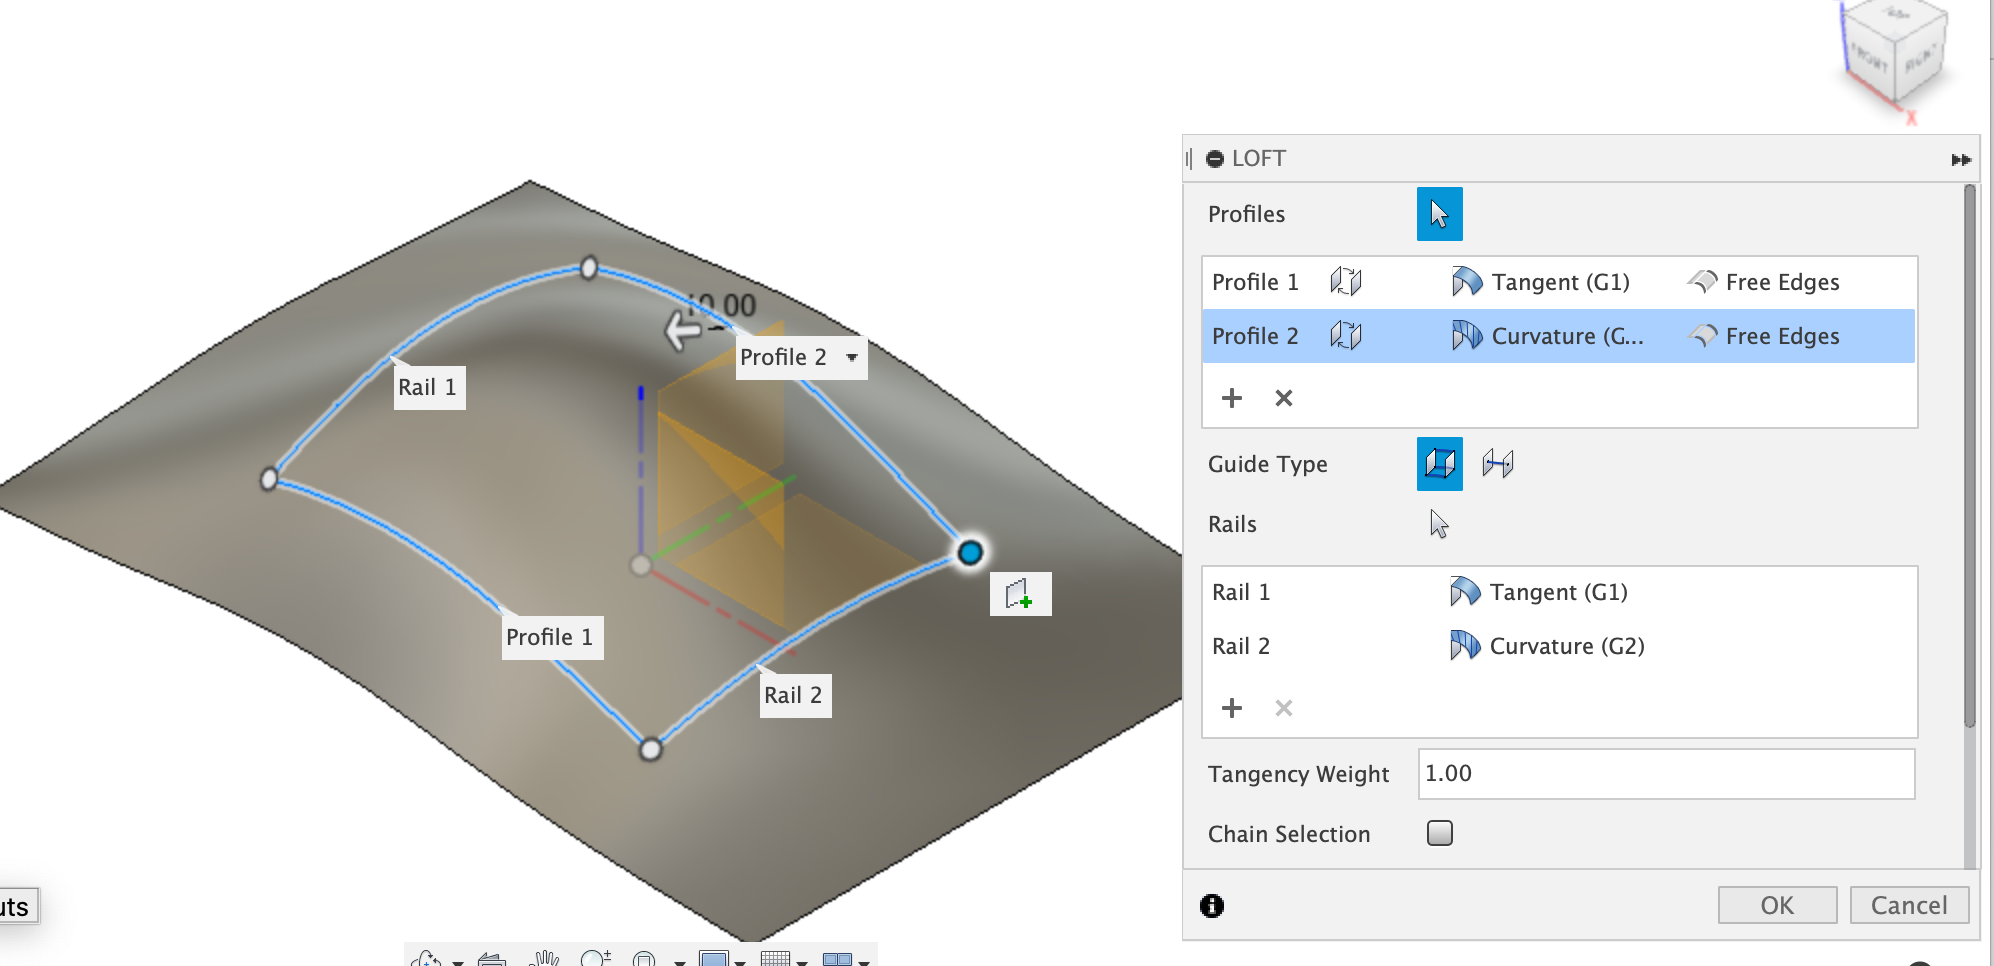Click Profile 1 reverse direction icon
Image resolution: width=1994 pixels, height=966 pixels.
tap(1346, 282)
